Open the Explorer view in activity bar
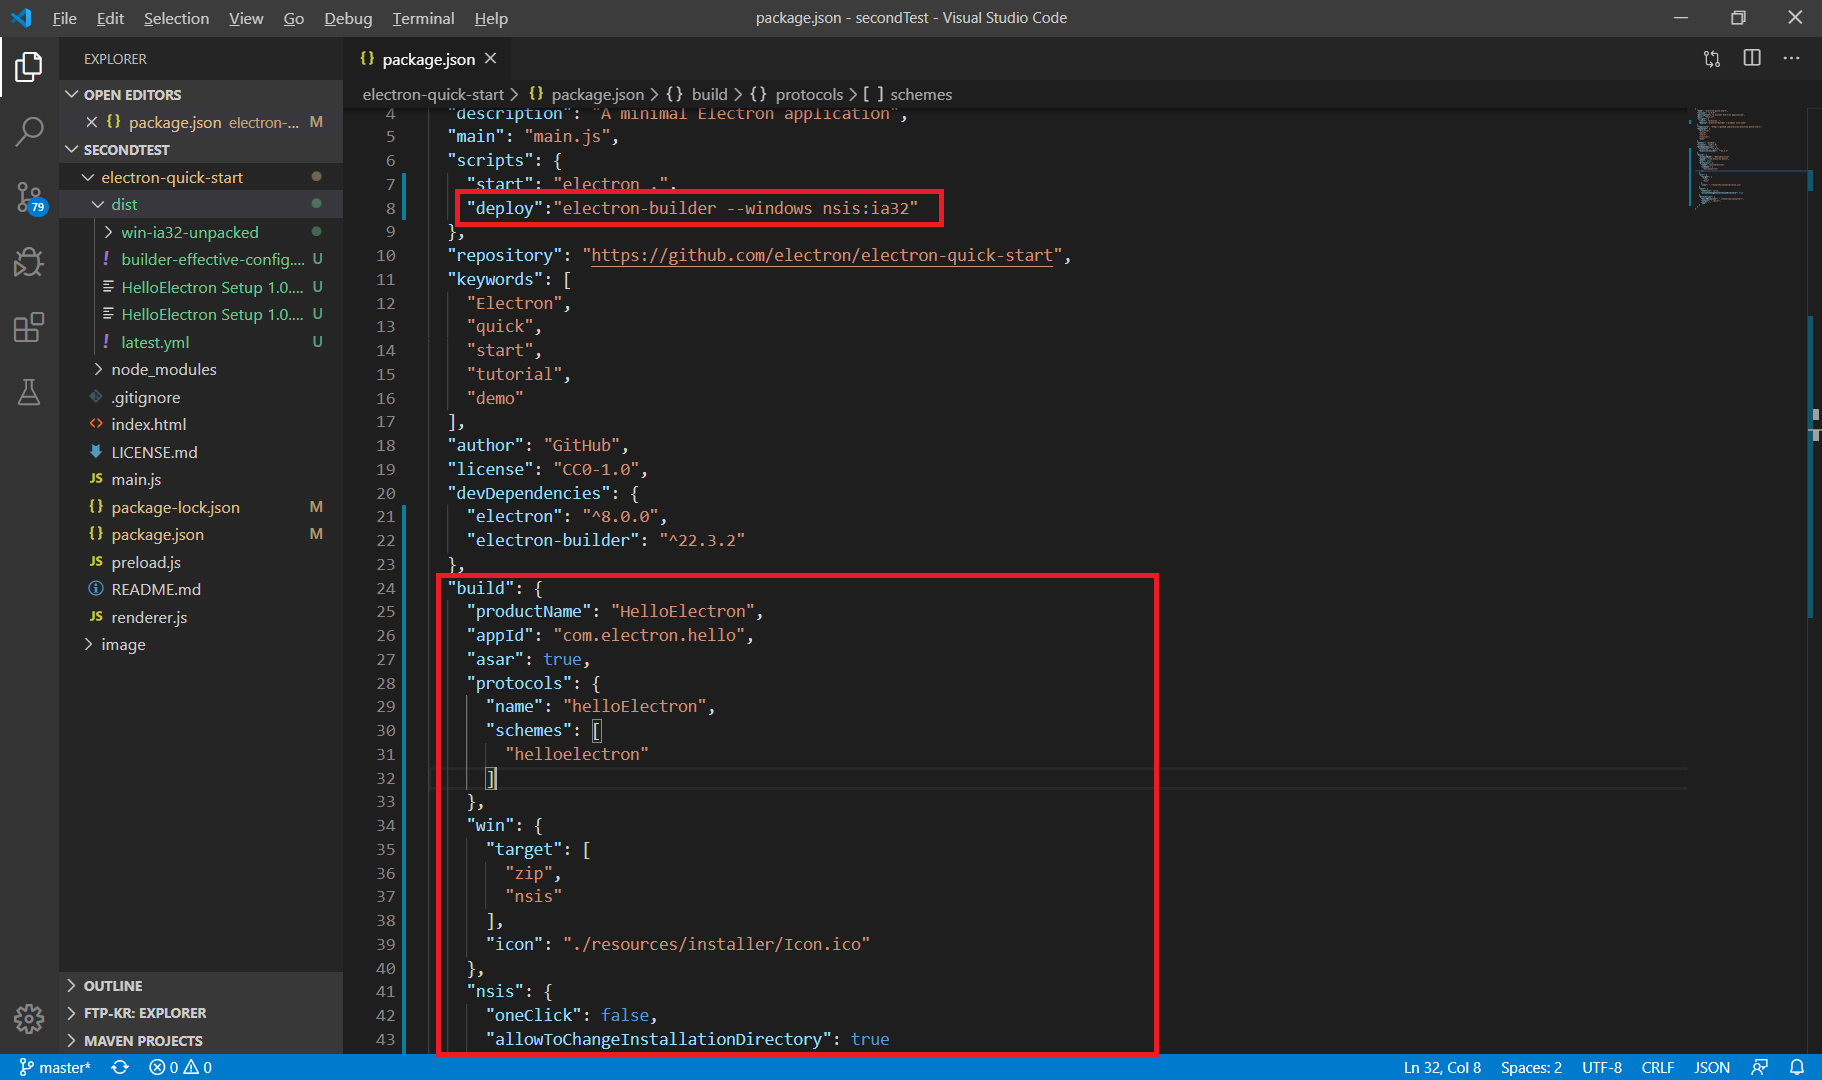1822x1080 pixels. [x=29, y=68]
